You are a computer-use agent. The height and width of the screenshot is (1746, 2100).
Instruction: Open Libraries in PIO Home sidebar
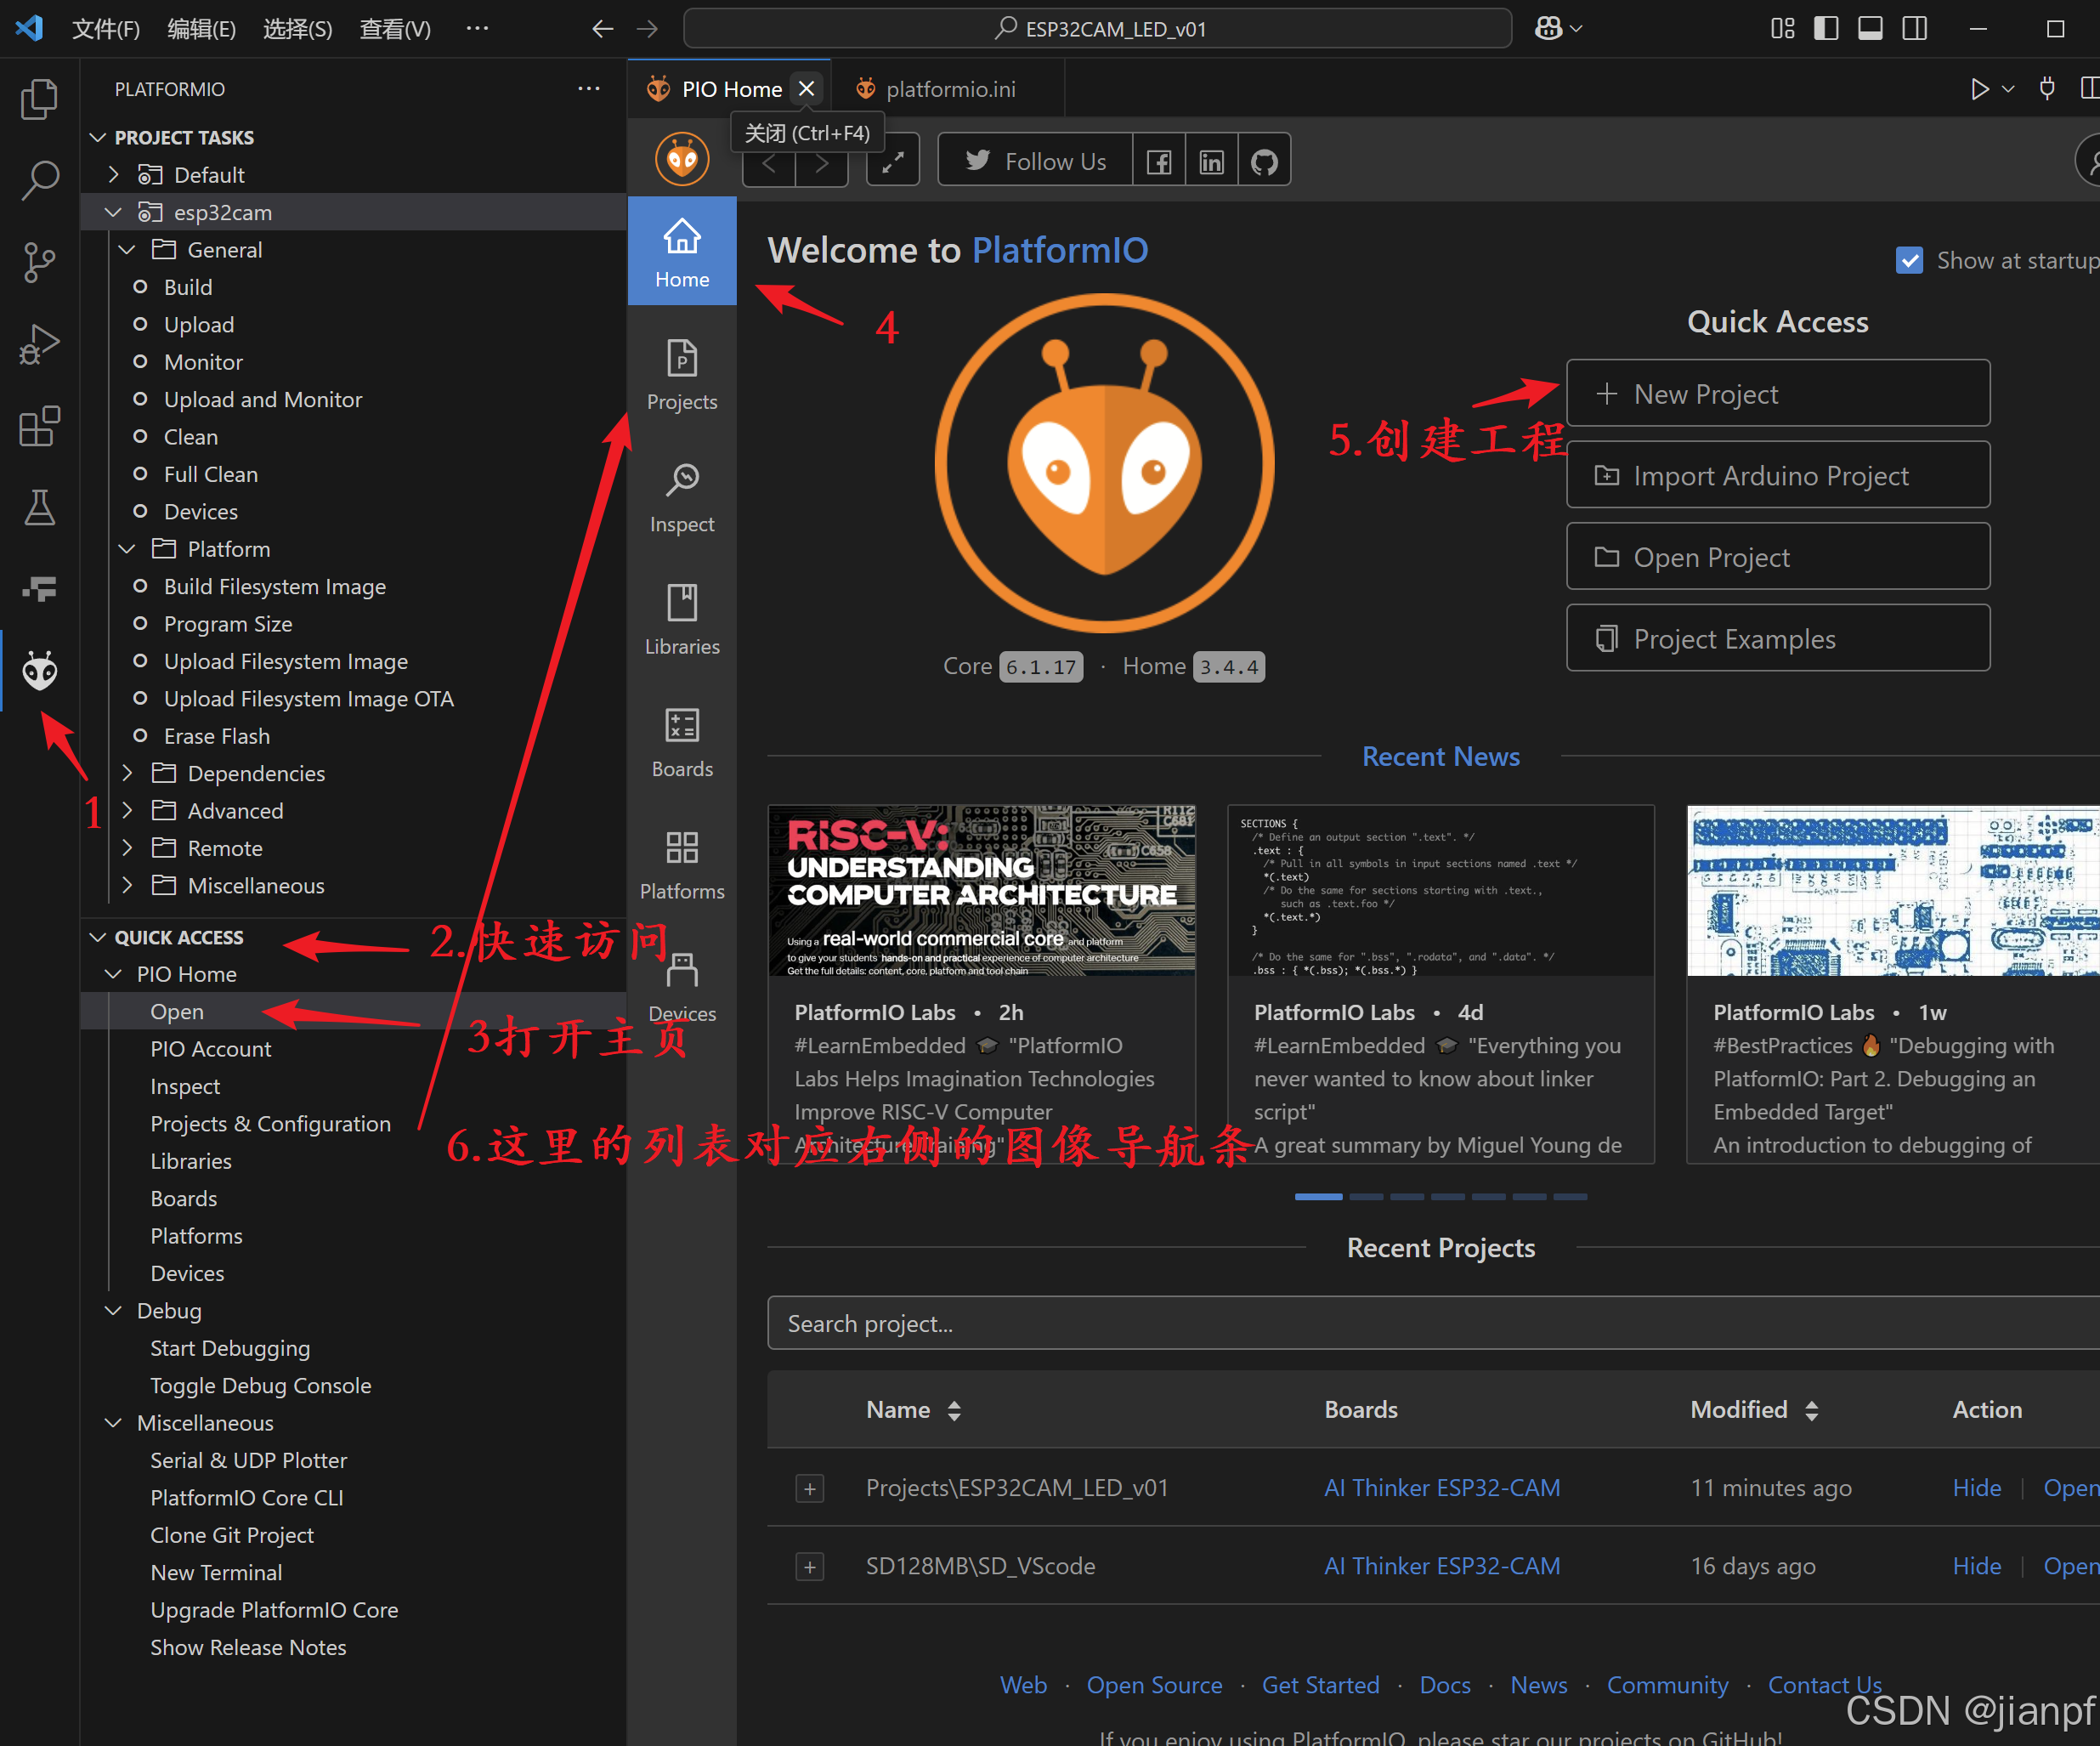[682, 620]
